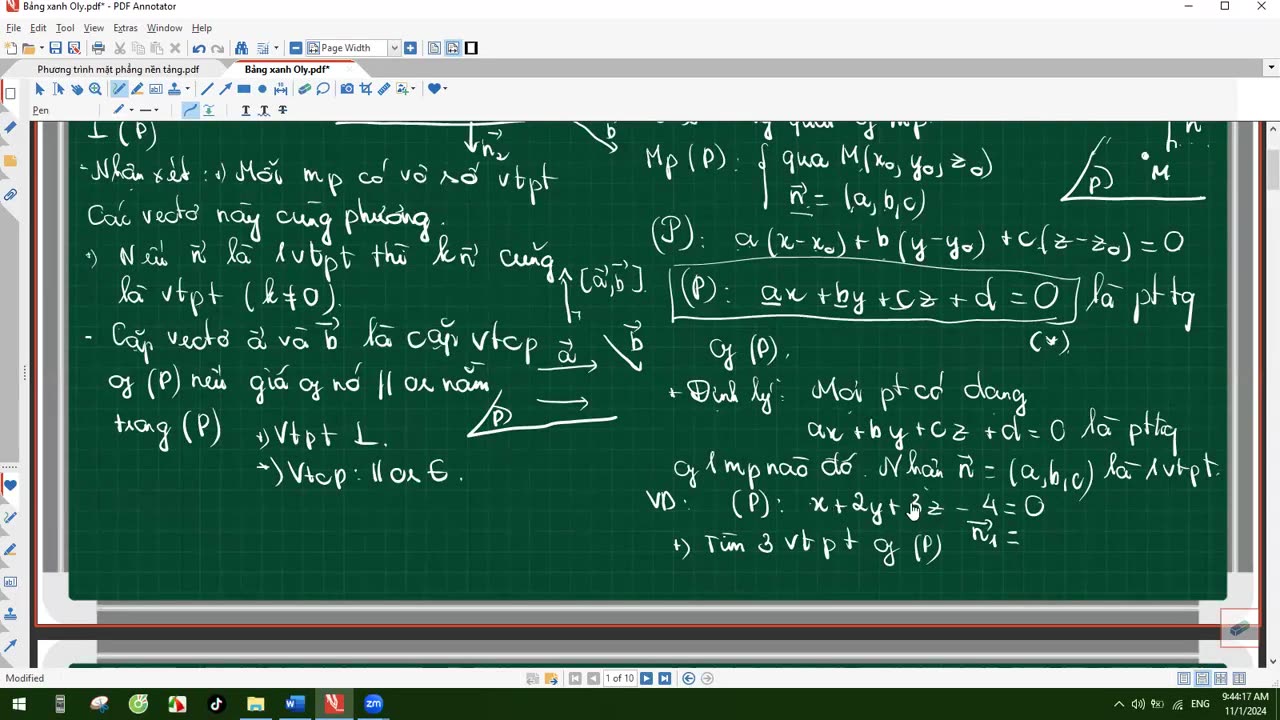Expand the insert image dropdown arrow

(x=413, y=89)
